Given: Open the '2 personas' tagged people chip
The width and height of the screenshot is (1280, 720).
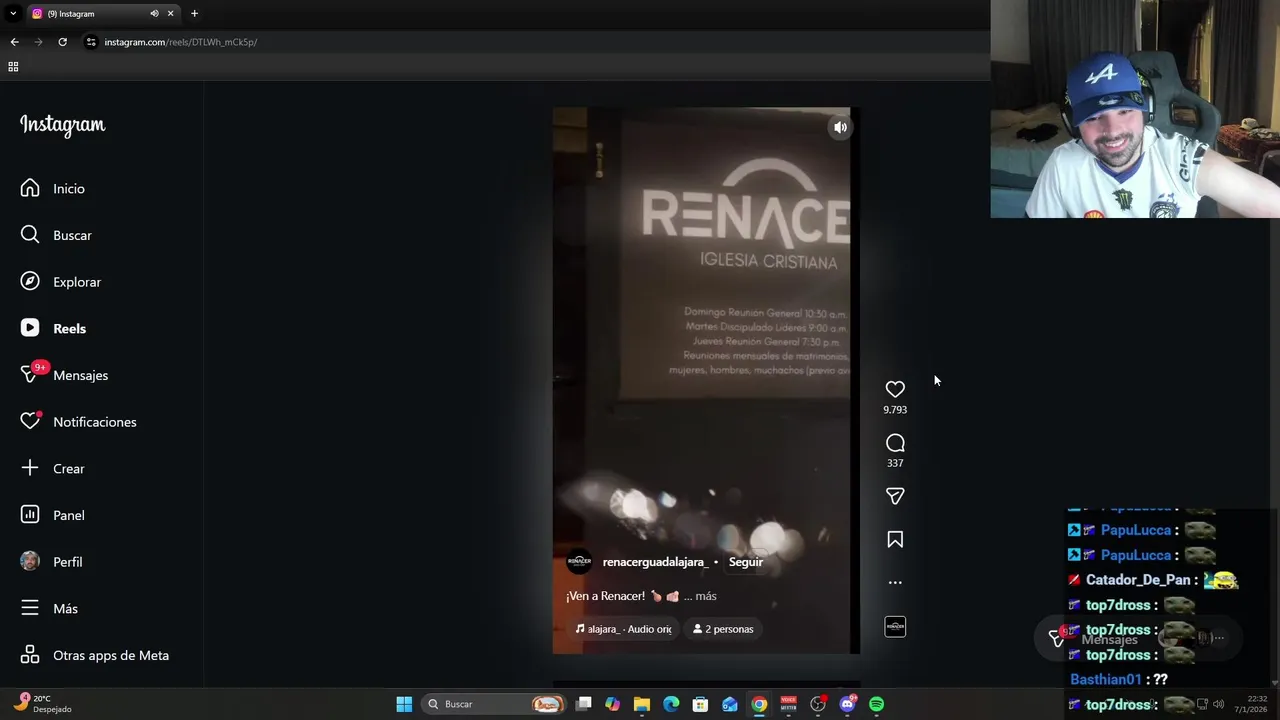Looking at the screenshot, I should (x=723, y=629).
